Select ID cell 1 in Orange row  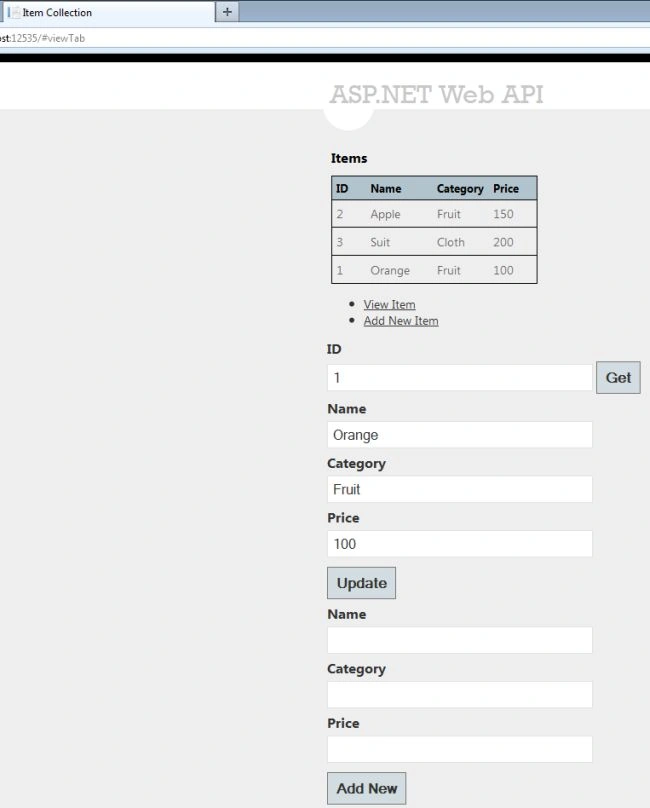click(x=340, y=270)
